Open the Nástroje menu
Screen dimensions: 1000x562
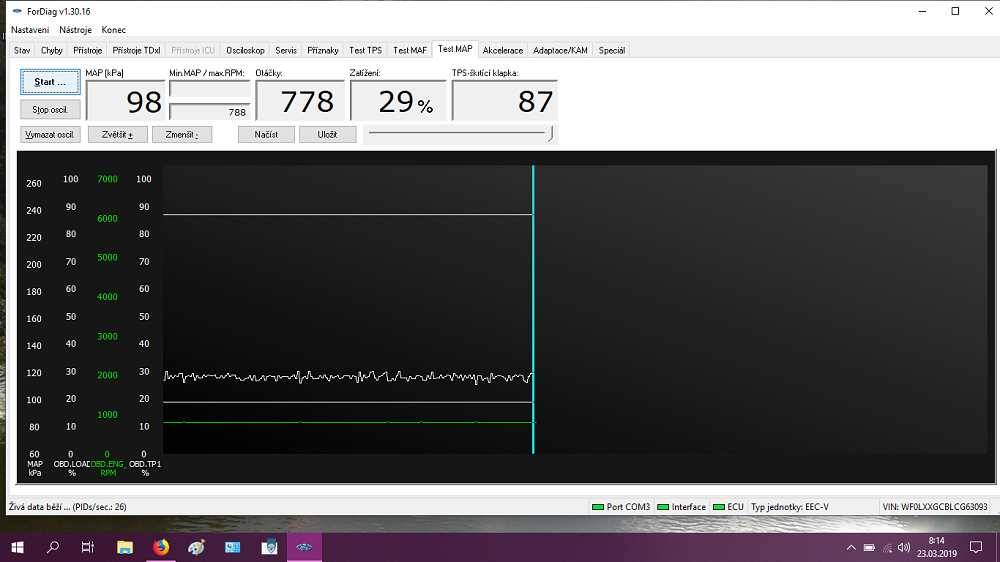click(76, 30)
